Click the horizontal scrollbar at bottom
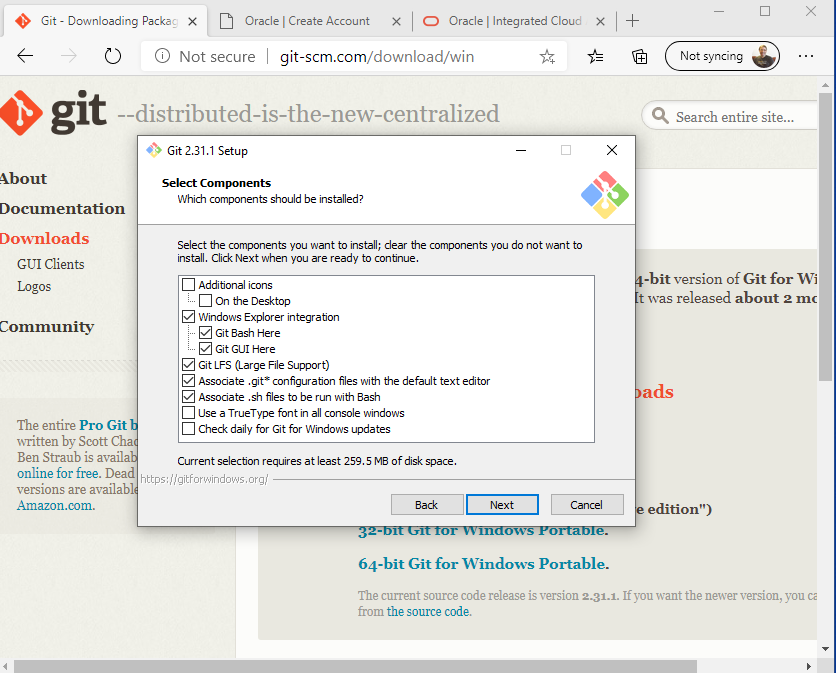The width and height of the screenshot is (836, 673). (x=400, y=666)
